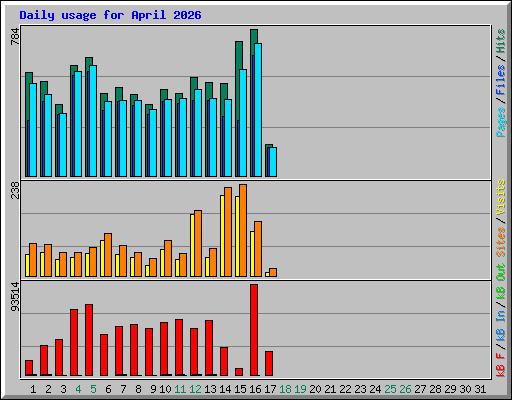Image resolution: width=512 pixels, height=400 pixels.
Task: Click day 22 on the x-axis
Action: tap(345, 389)
